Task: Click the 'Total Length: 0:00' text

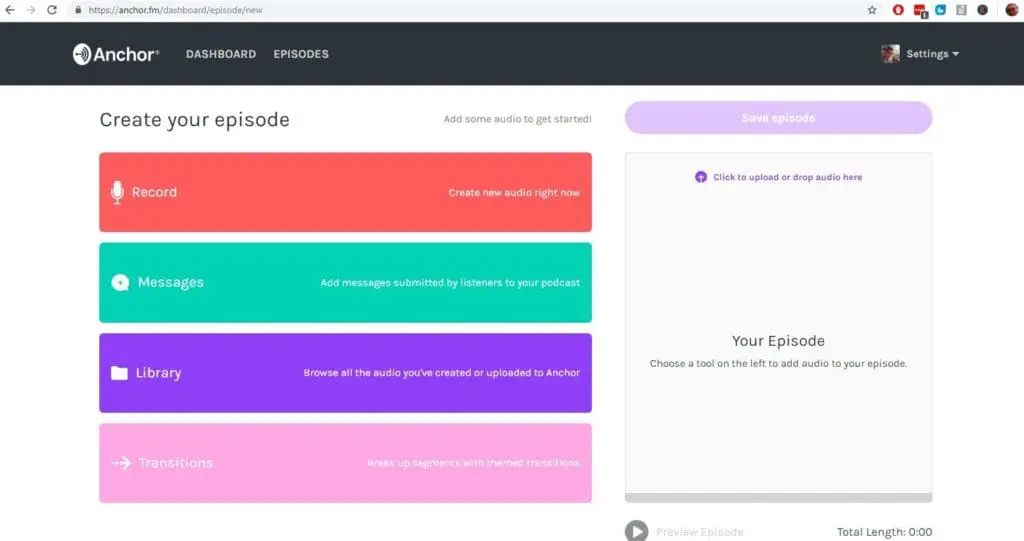Action: [x=884, y=532]
